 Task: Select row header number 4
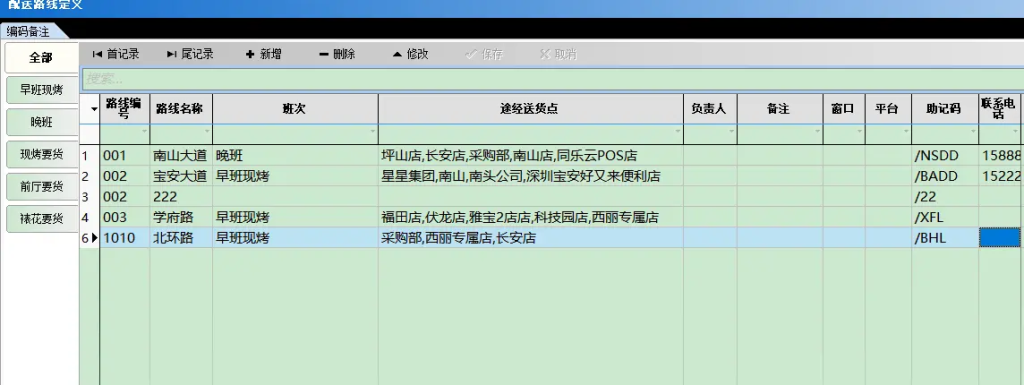point(89,217)
